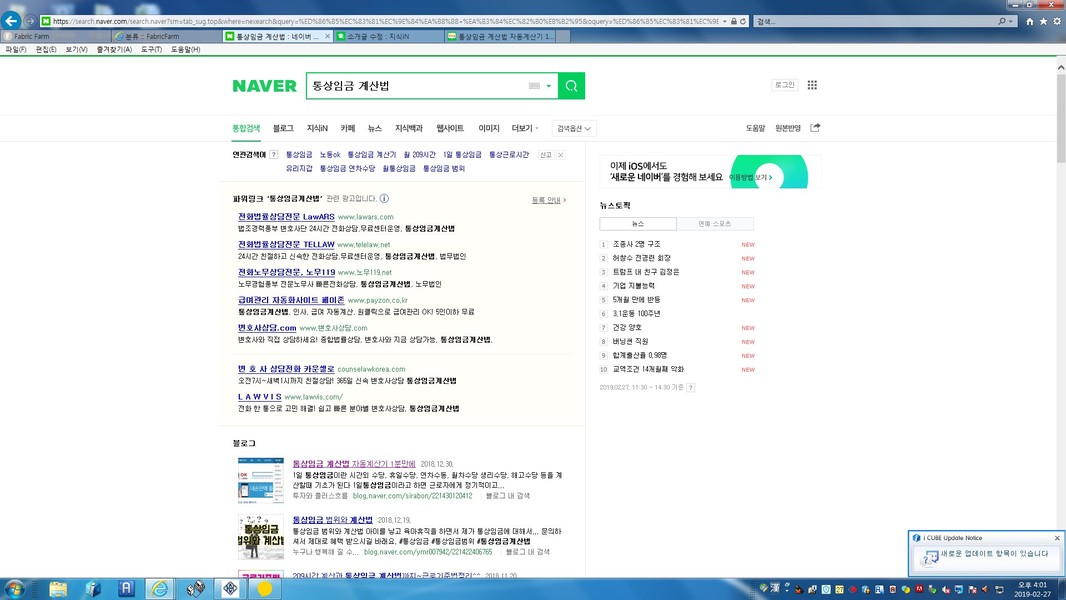This screenshot has height=600, width=1066.
Task: Click the scrollbar up arrow
Action: point(1061,67)
